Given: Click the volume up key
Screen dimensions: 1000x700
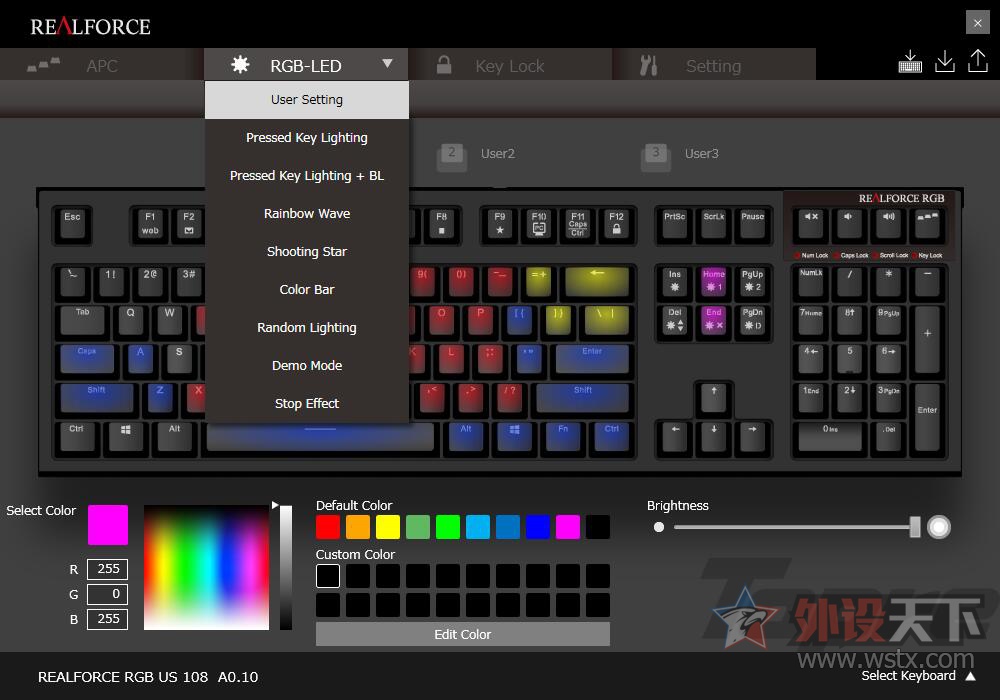Looking at the screenshot, I should 888,224.
